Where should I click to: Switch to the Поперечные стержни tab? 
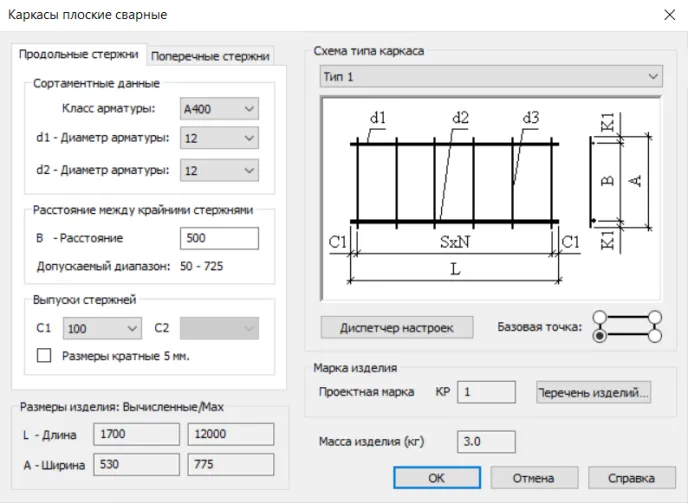point(211,57)
